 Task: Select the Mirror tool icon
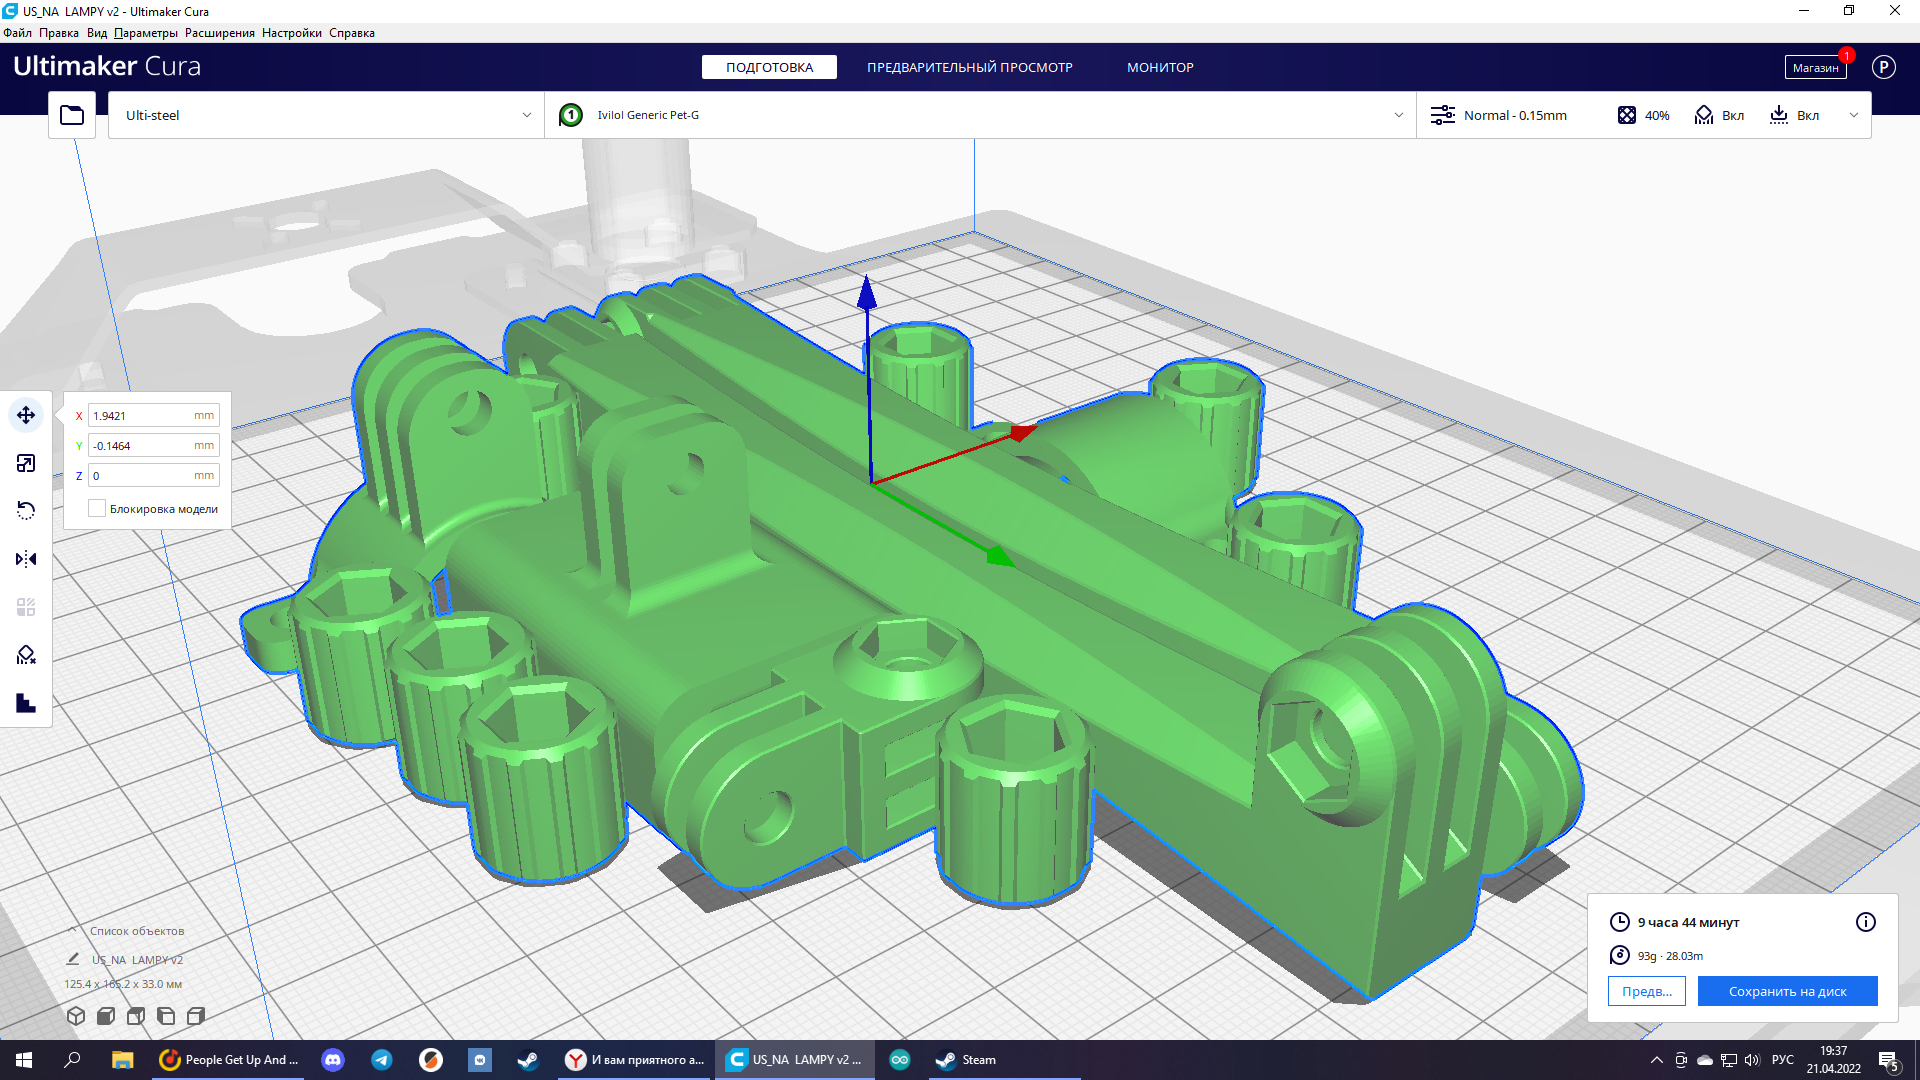(26, 559)
